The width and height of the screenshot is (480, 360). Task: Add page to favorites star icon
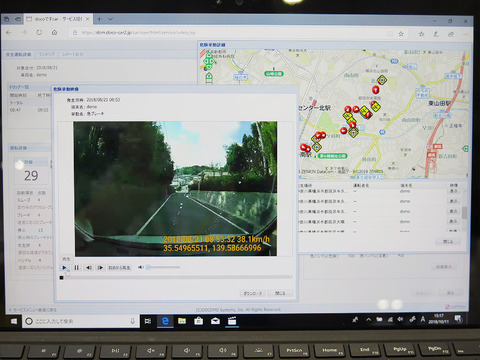(x=401, y=34)
